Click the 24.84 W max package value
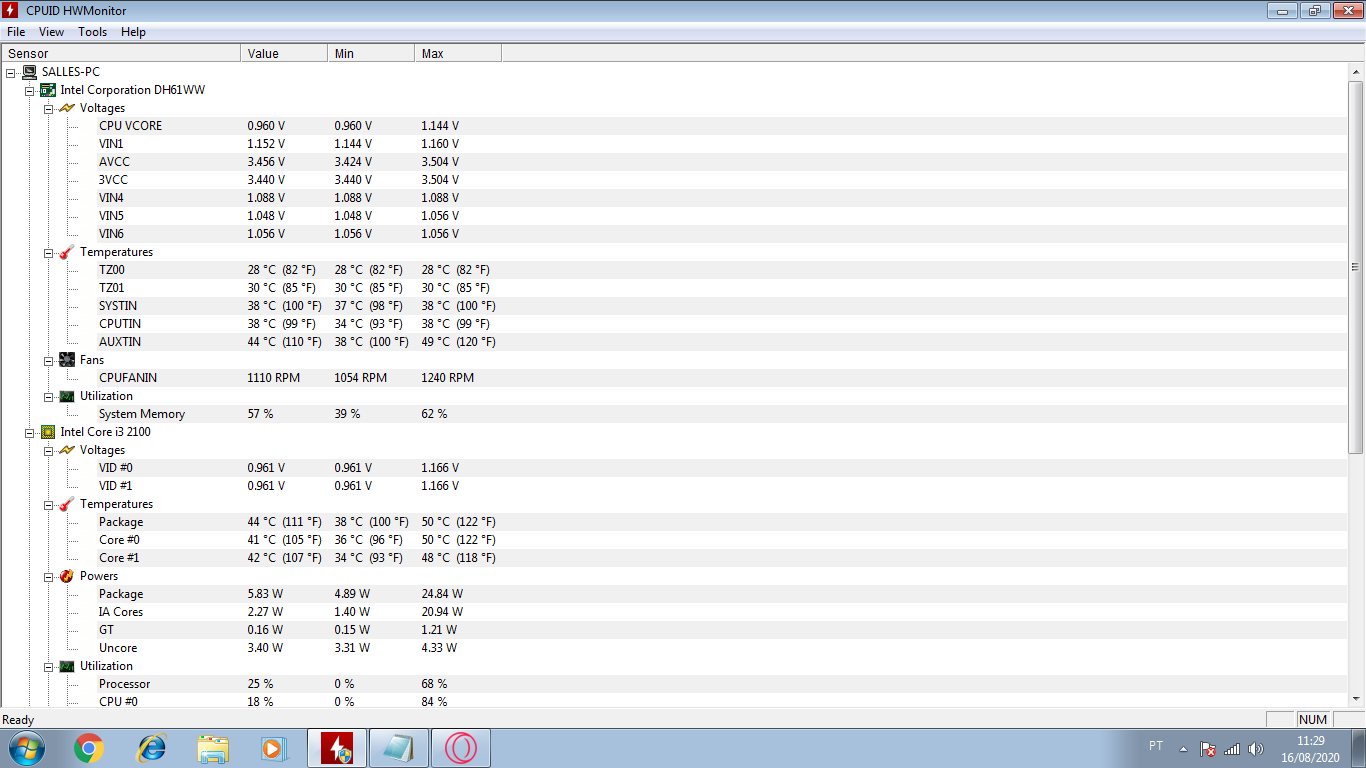 click(442, 594)
